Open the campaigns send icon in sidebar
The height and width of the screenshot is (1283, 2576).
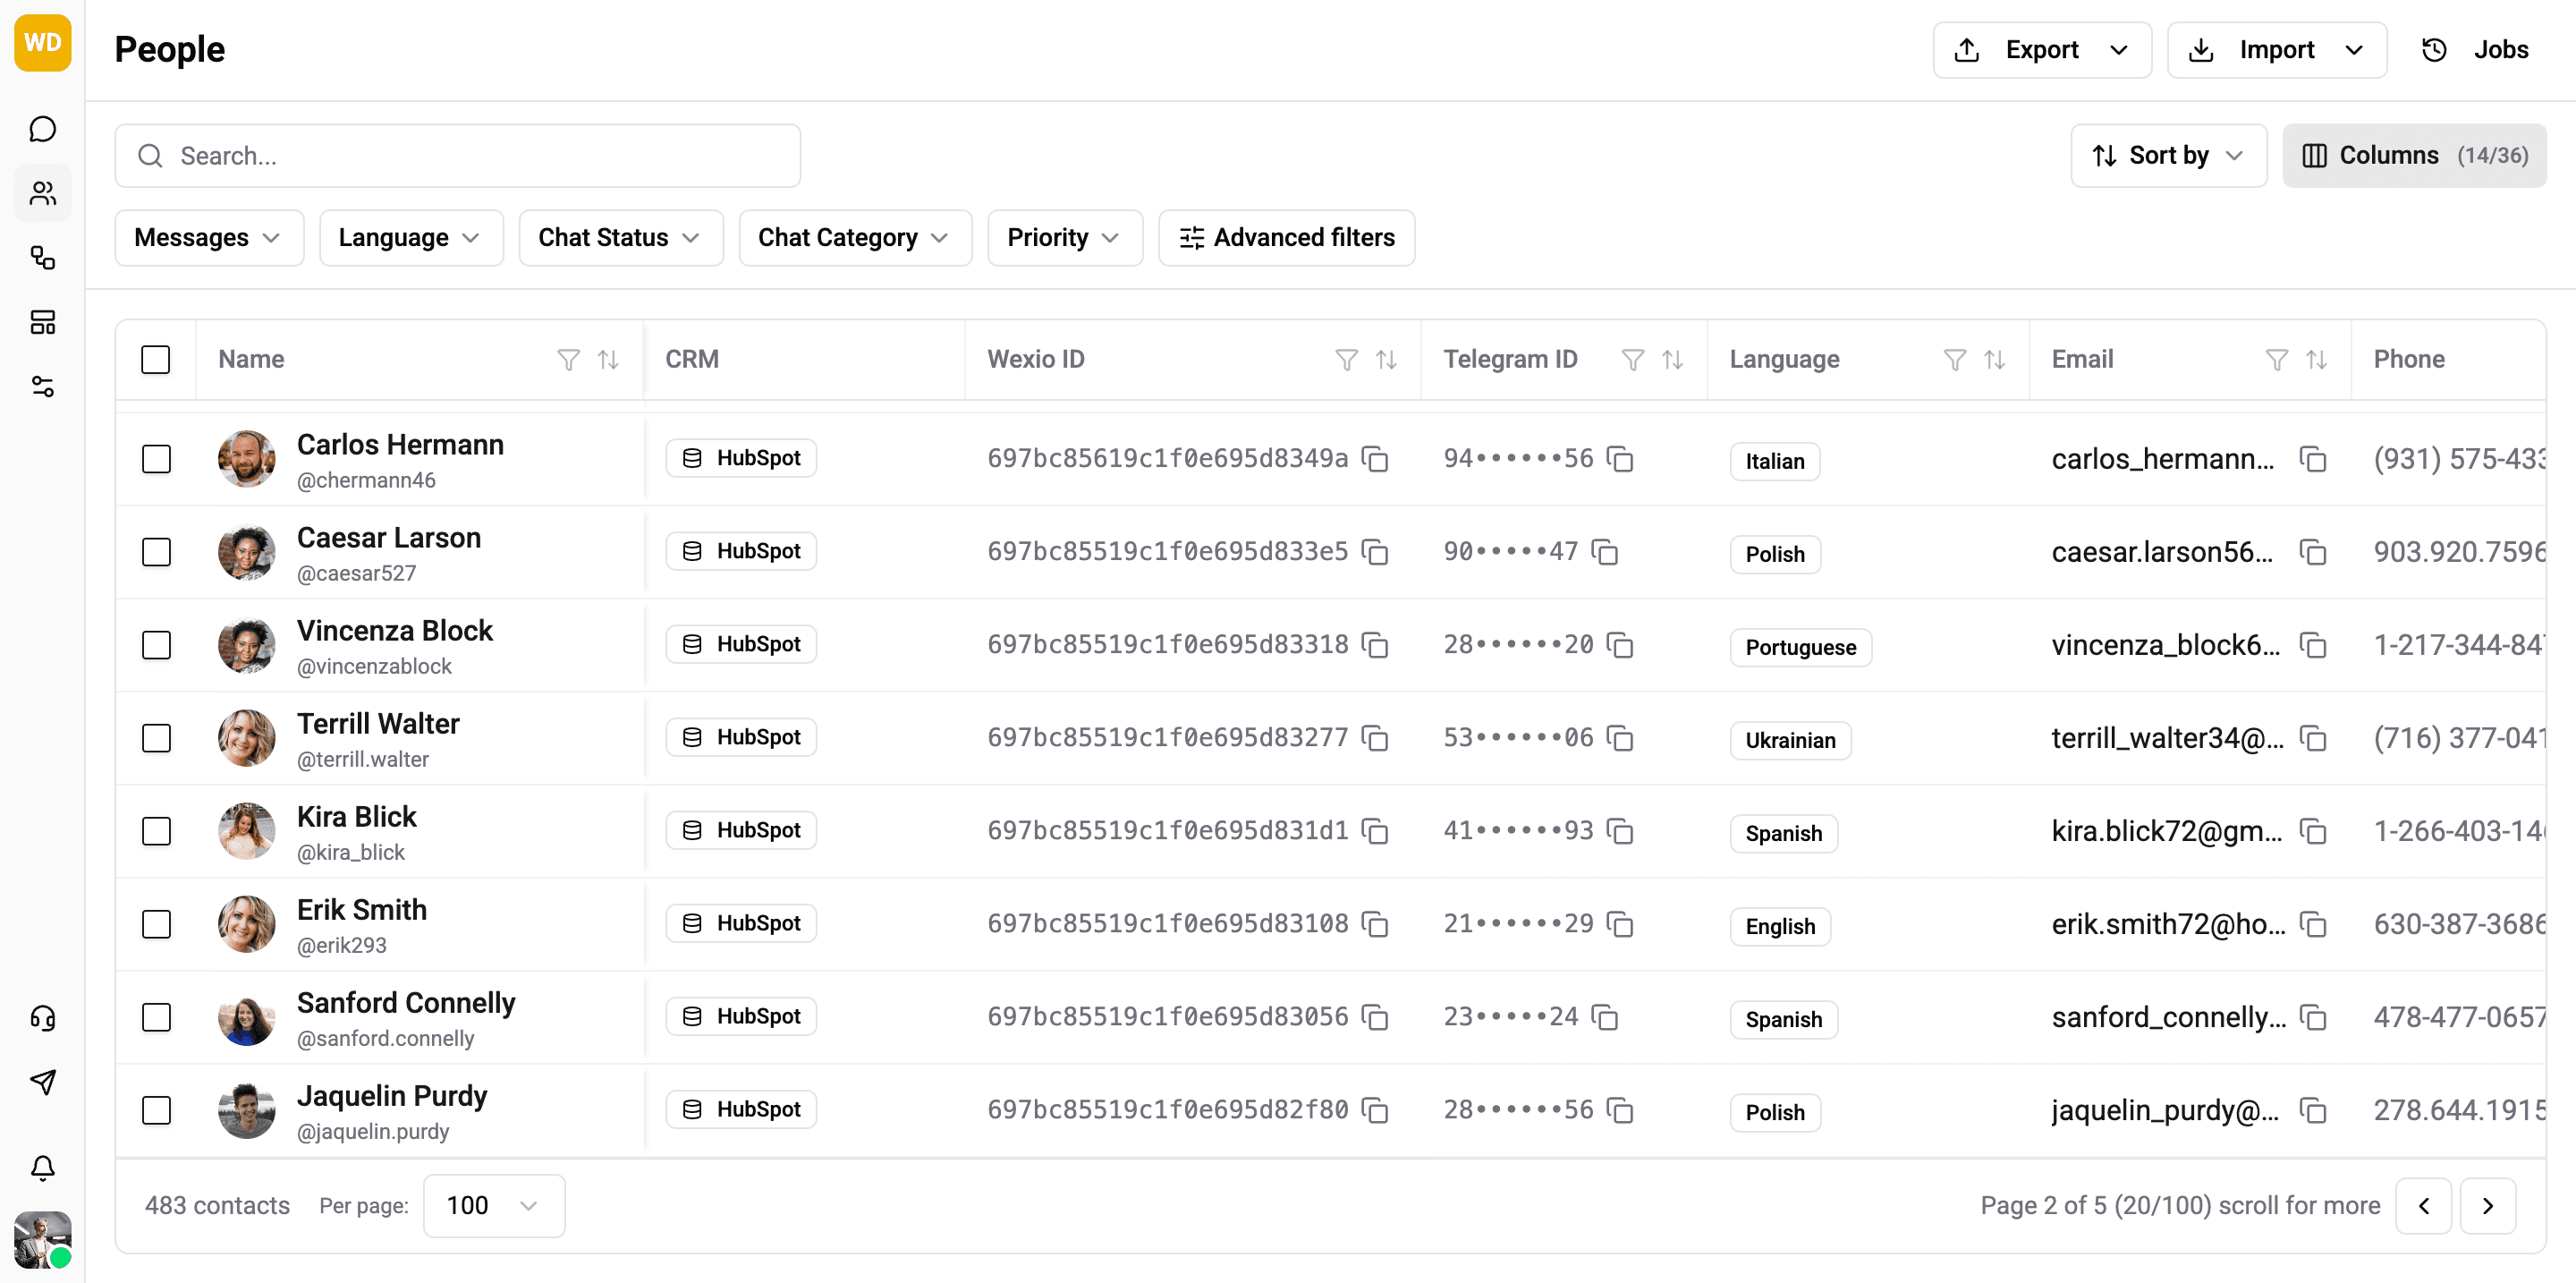click(x=42, y=1081)
